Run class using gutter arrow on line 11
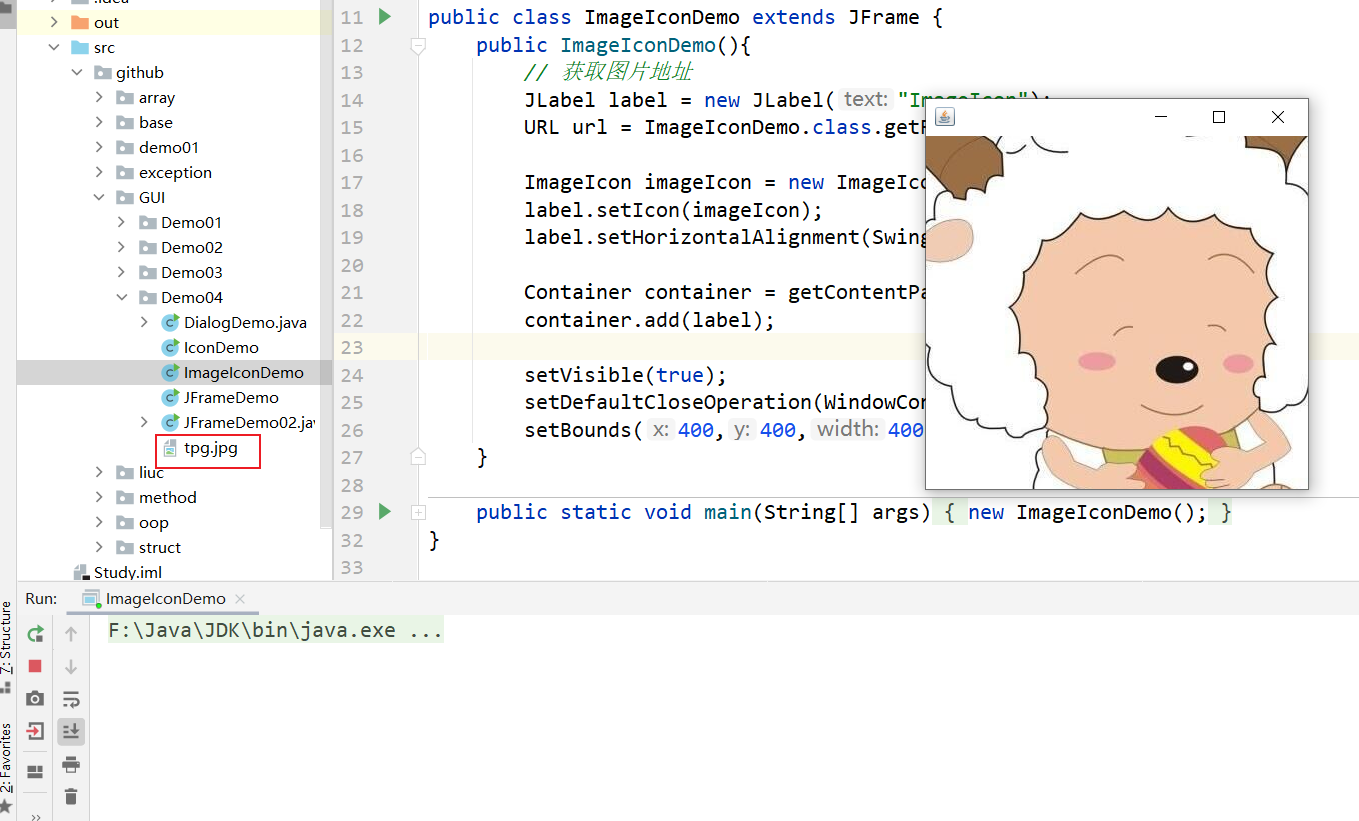The width and height of the screenshot is (1359, 821). [x=385, y=17]
